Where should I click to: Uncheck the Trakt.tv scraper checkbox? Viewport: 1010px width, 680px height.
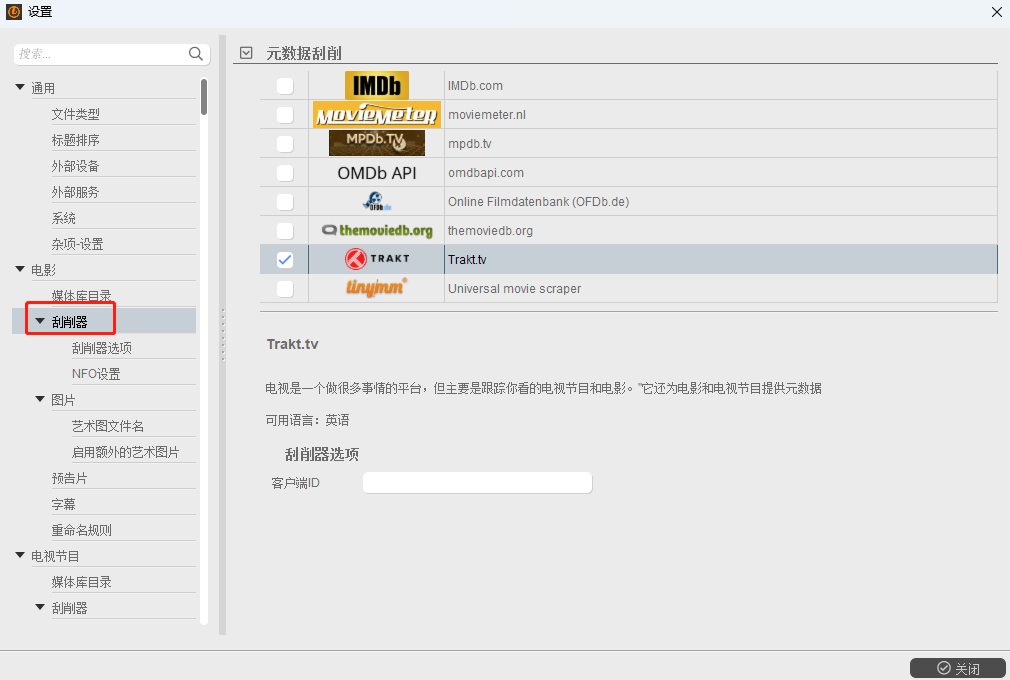point(285,260)
